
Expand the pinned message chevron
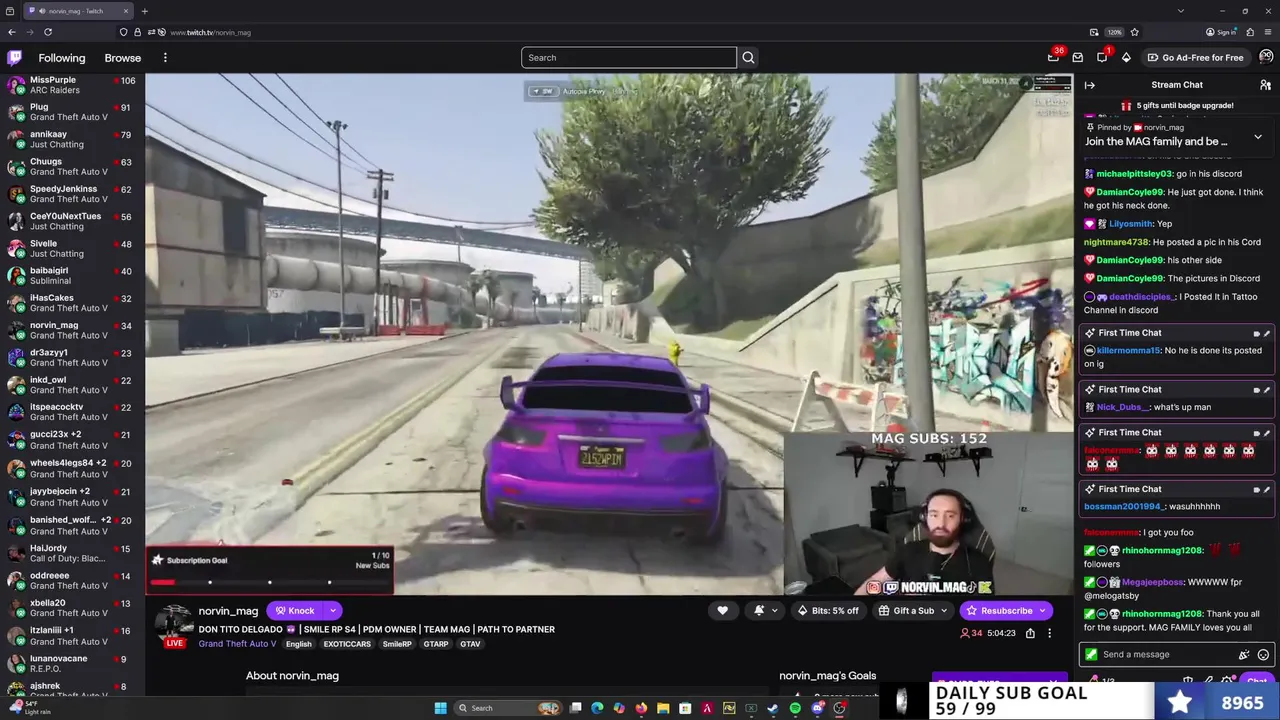pyautogui.click(x=1258, y=137)
